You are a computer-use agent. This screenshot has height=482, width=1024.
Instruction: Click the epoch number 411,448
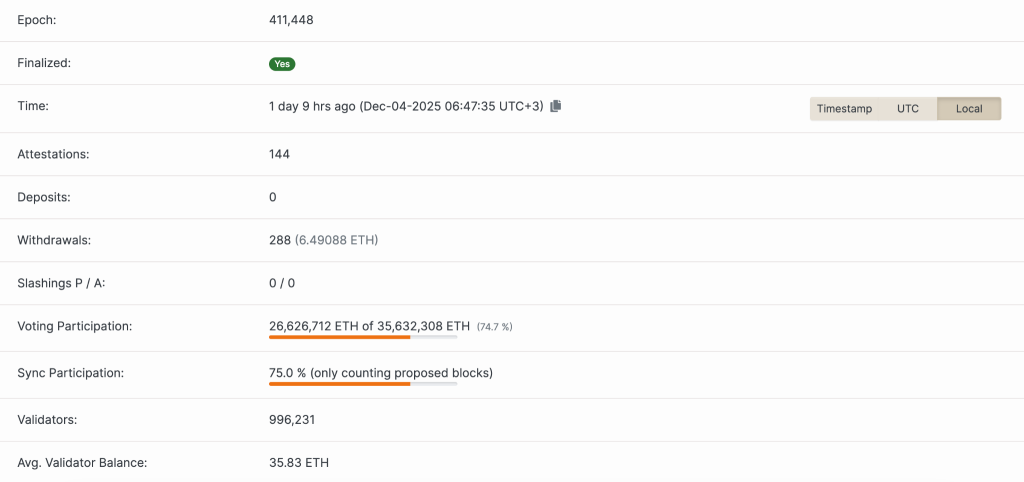(291, 20)
